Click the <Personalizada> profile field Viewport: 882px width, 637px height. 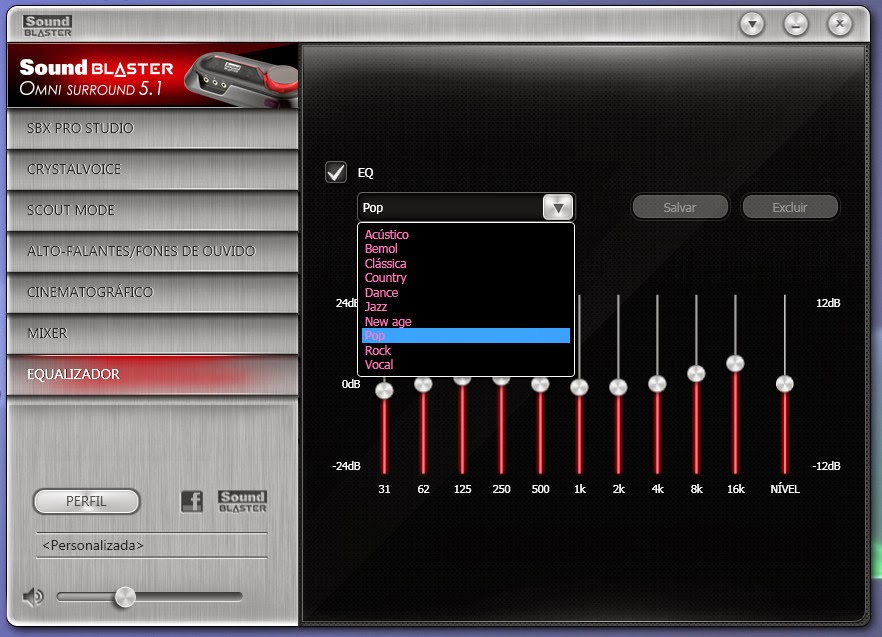pyautogui.click(x=151, y=545)
